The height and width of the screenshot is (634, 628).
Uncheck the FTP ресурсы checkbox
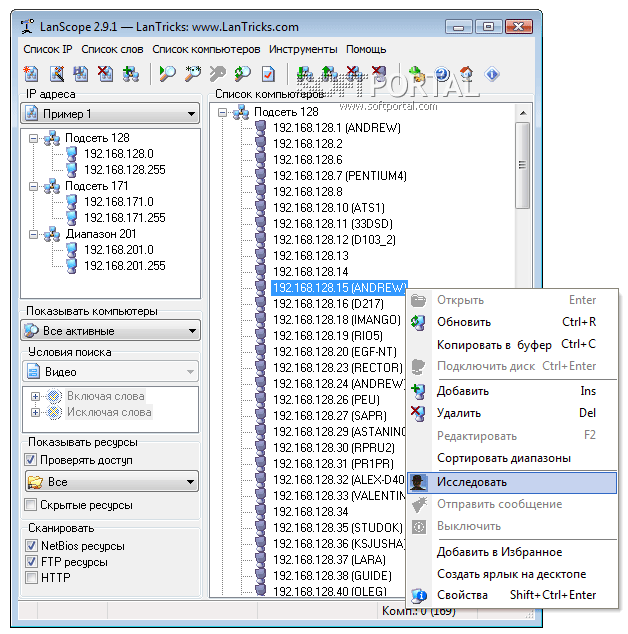[x=31, y=561]
